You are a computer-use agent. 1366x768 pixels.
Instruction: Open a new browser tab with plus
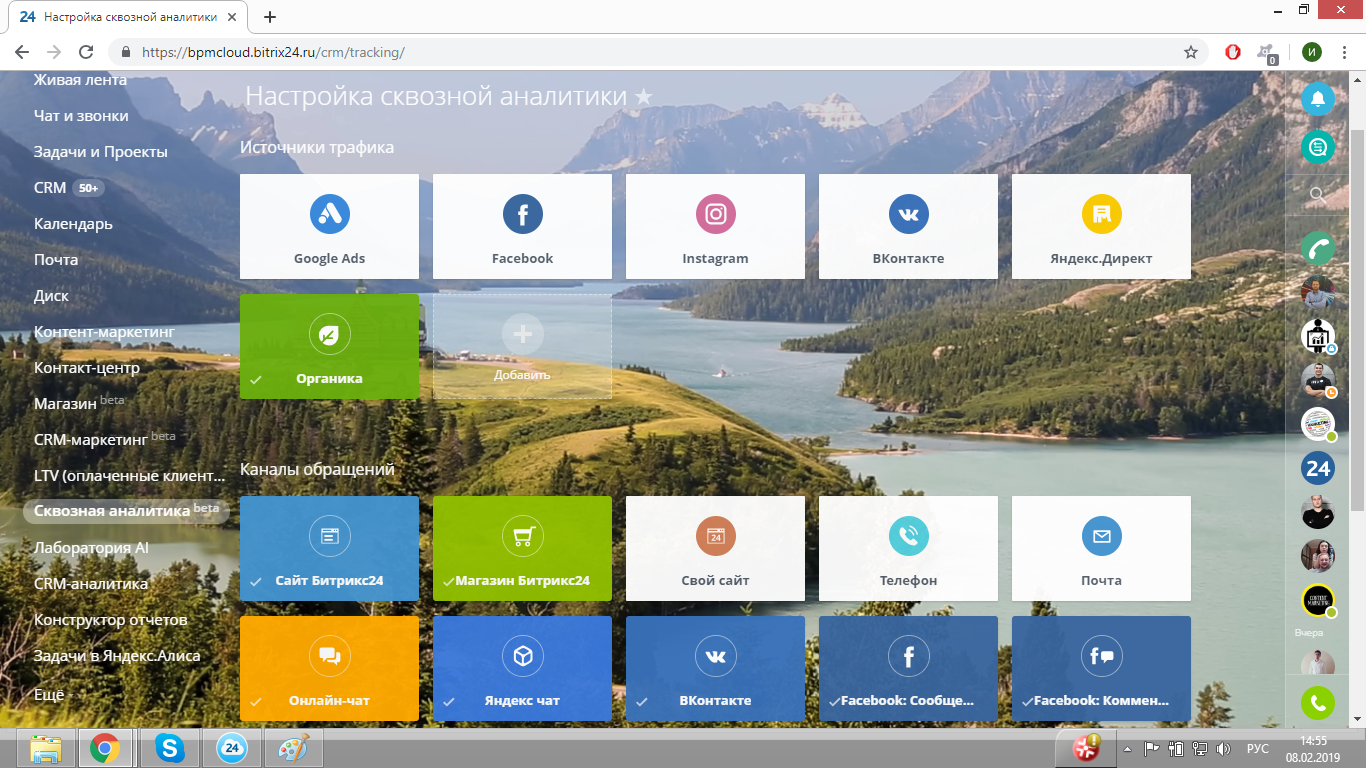coord(269,17)
